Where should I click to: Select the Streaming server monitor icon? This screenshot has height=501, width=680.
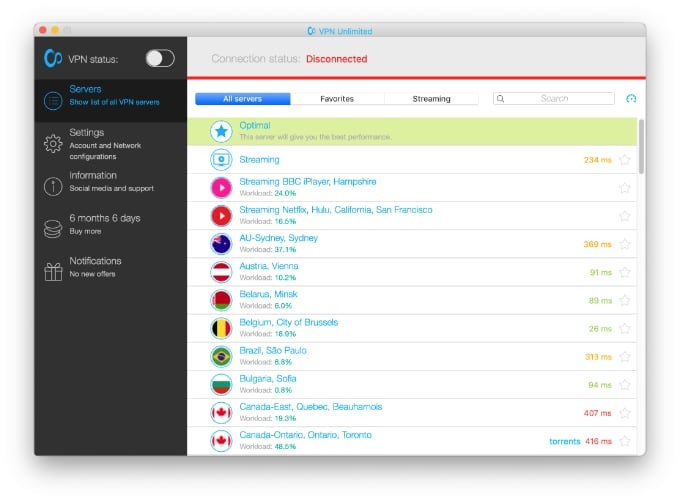point(221,160)
